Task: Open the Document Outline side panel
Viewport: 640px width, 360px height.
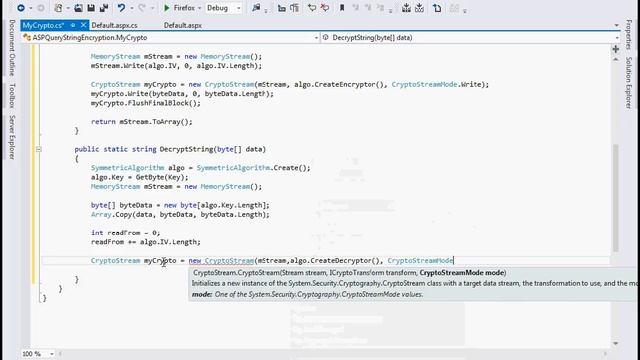Action: (12, 48)
